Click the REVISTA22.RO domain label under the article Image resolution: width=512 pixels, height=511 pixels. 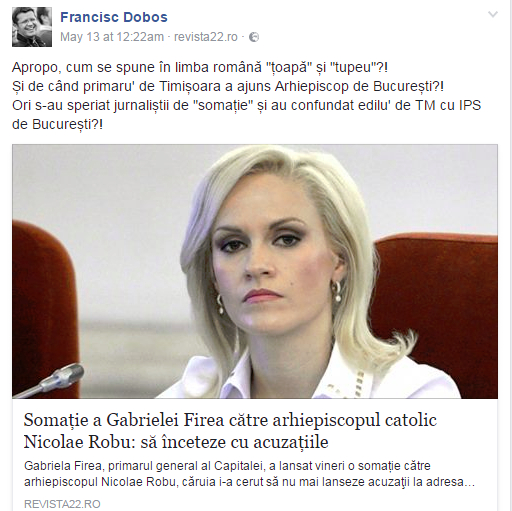click(62, 504)
